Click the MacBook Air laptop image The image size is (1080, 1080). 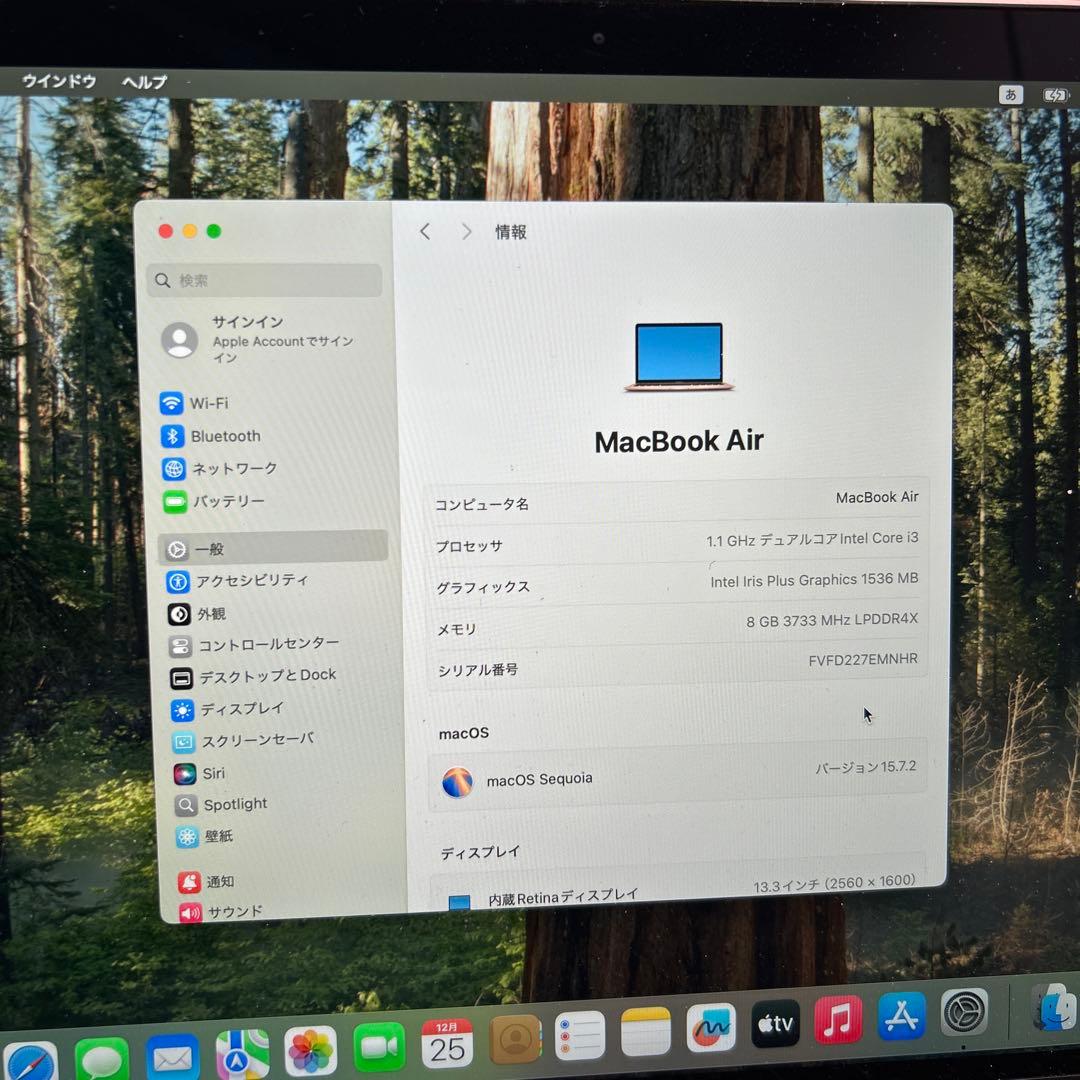click(679, 357)
